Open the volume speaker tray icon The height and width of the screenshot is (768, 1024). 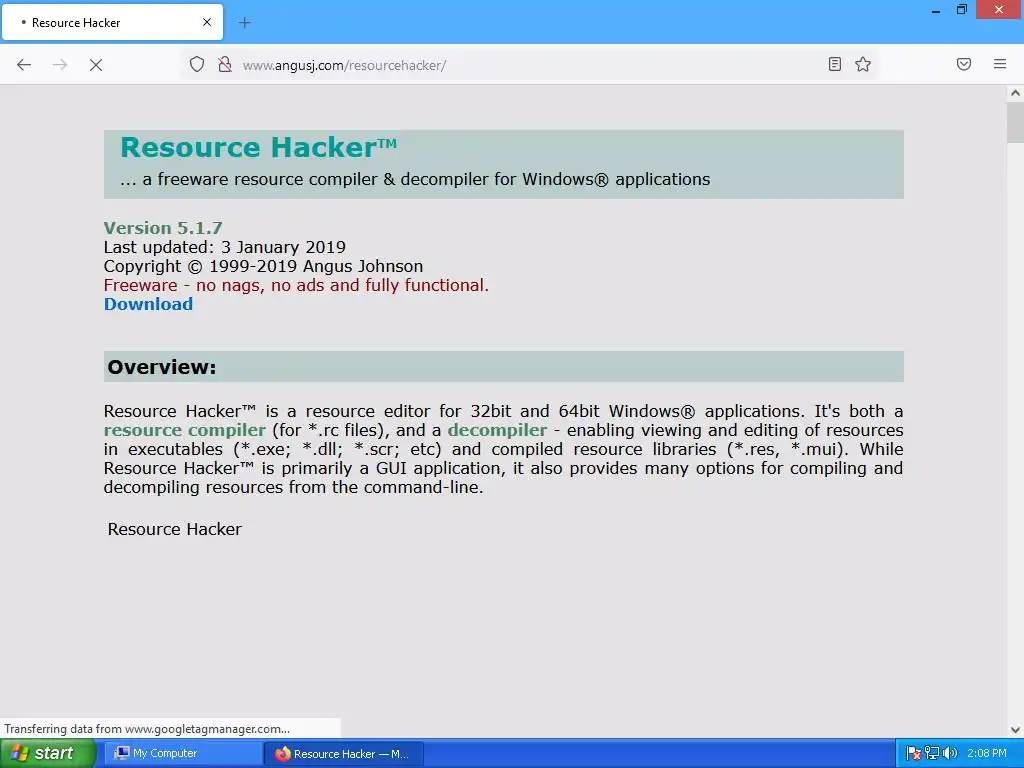coord(950,753)
